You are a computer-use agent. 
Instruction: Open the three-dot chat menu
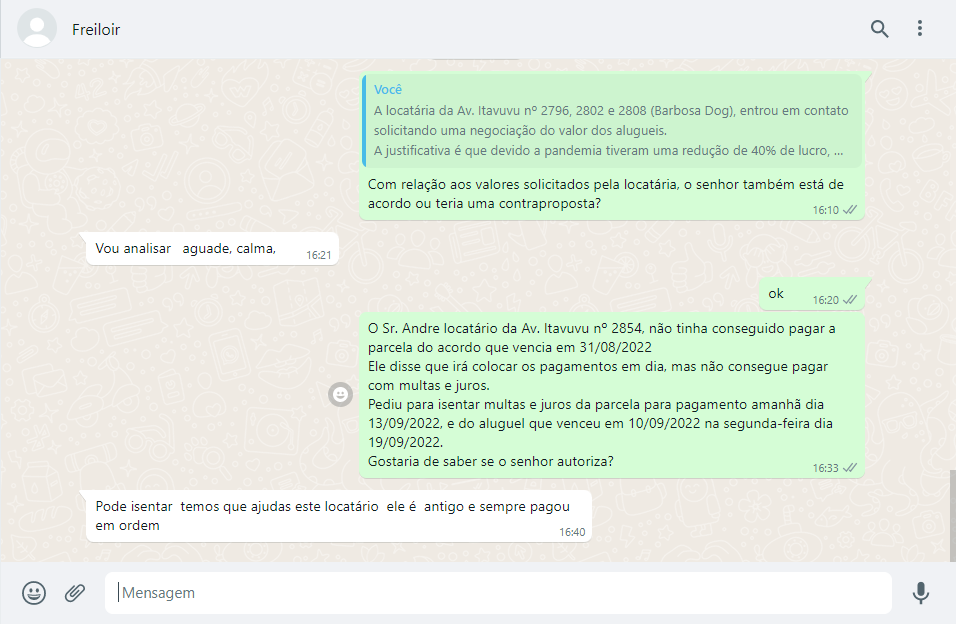(920, 29)
